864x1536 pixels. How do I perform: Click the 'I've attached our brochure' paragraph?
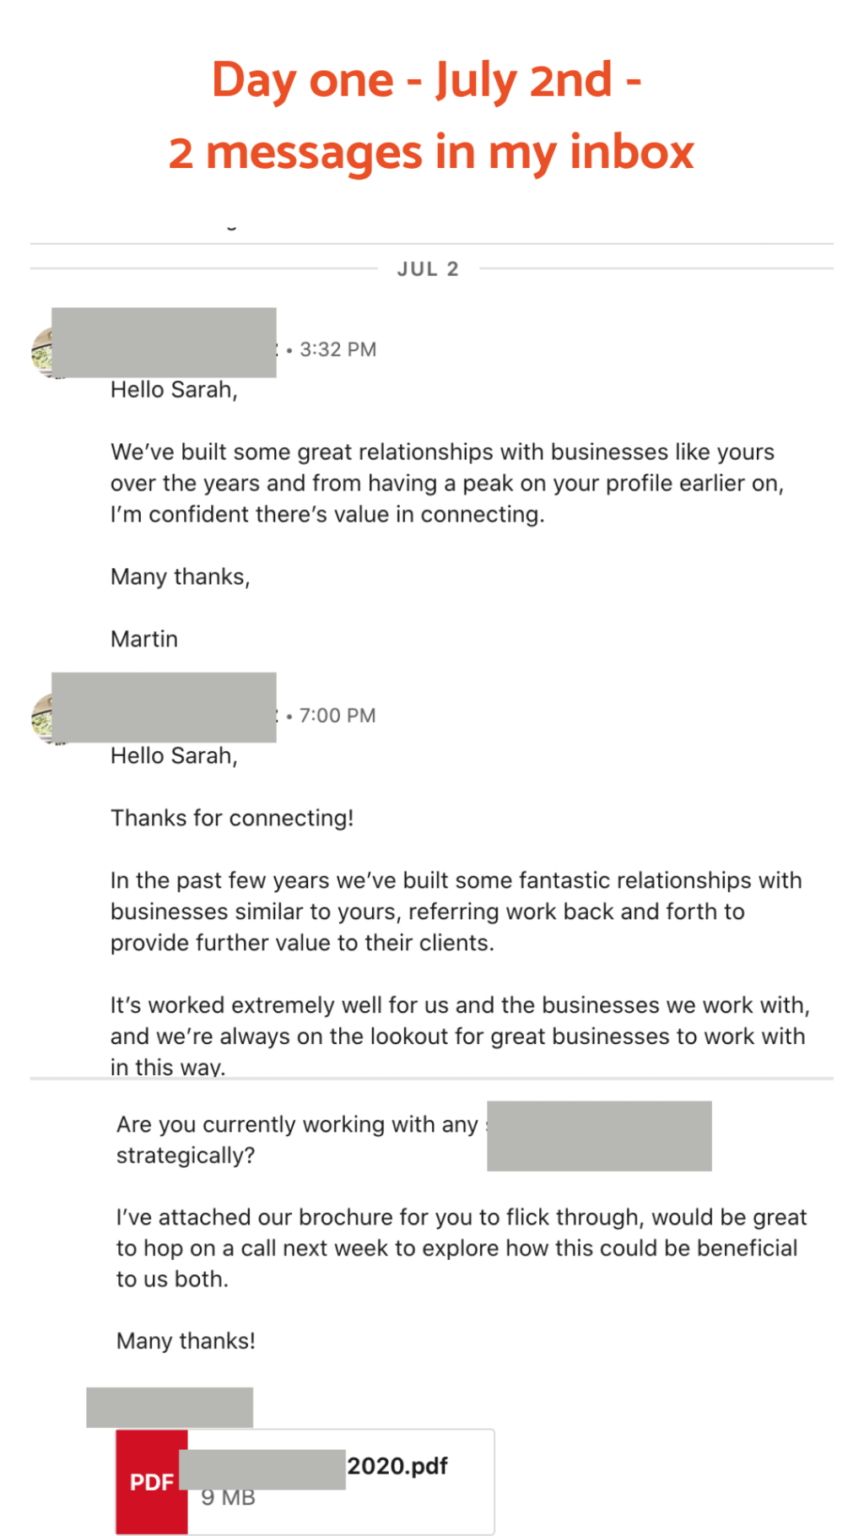(461, 1248)
